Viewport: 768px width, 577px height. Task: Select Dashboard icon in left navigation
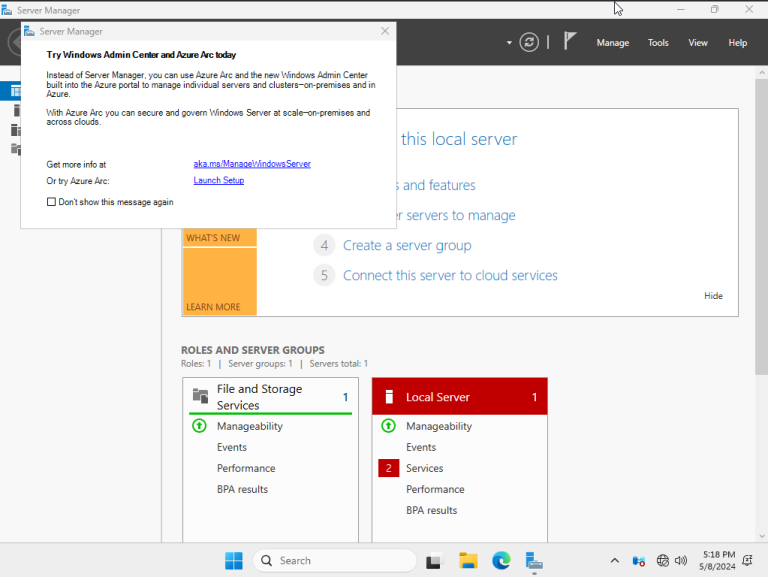click(16, 91)
